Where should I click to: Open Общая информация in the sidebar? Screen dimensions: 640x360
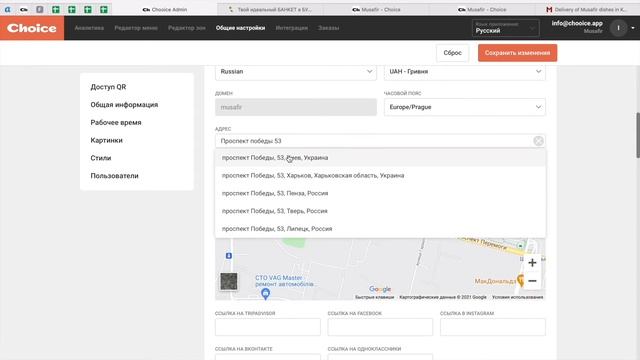pyautogui.click(x=124, y=104)
